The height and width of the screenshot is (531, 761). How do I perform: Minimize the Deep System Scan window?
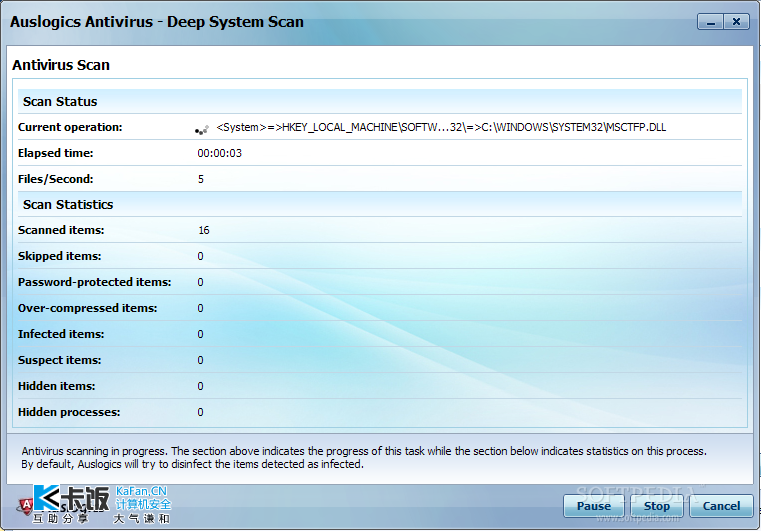pyautogui.click(x=711, y=21)
